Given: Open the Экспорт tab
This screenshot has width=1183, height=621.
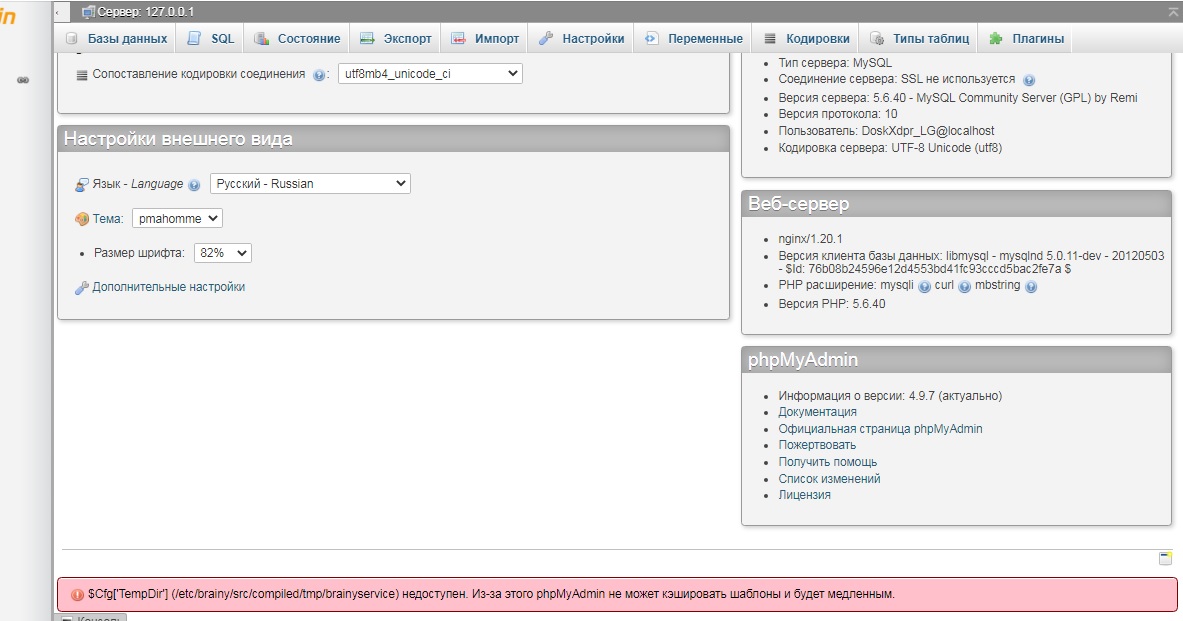Looking at the screenshot, I should pyautogui.click(x=397, y=39).
